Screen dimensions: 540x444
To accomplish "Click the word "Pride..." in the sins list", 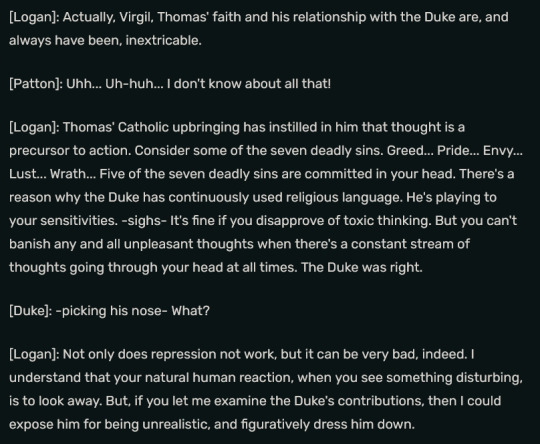I will tap(458, 151).
